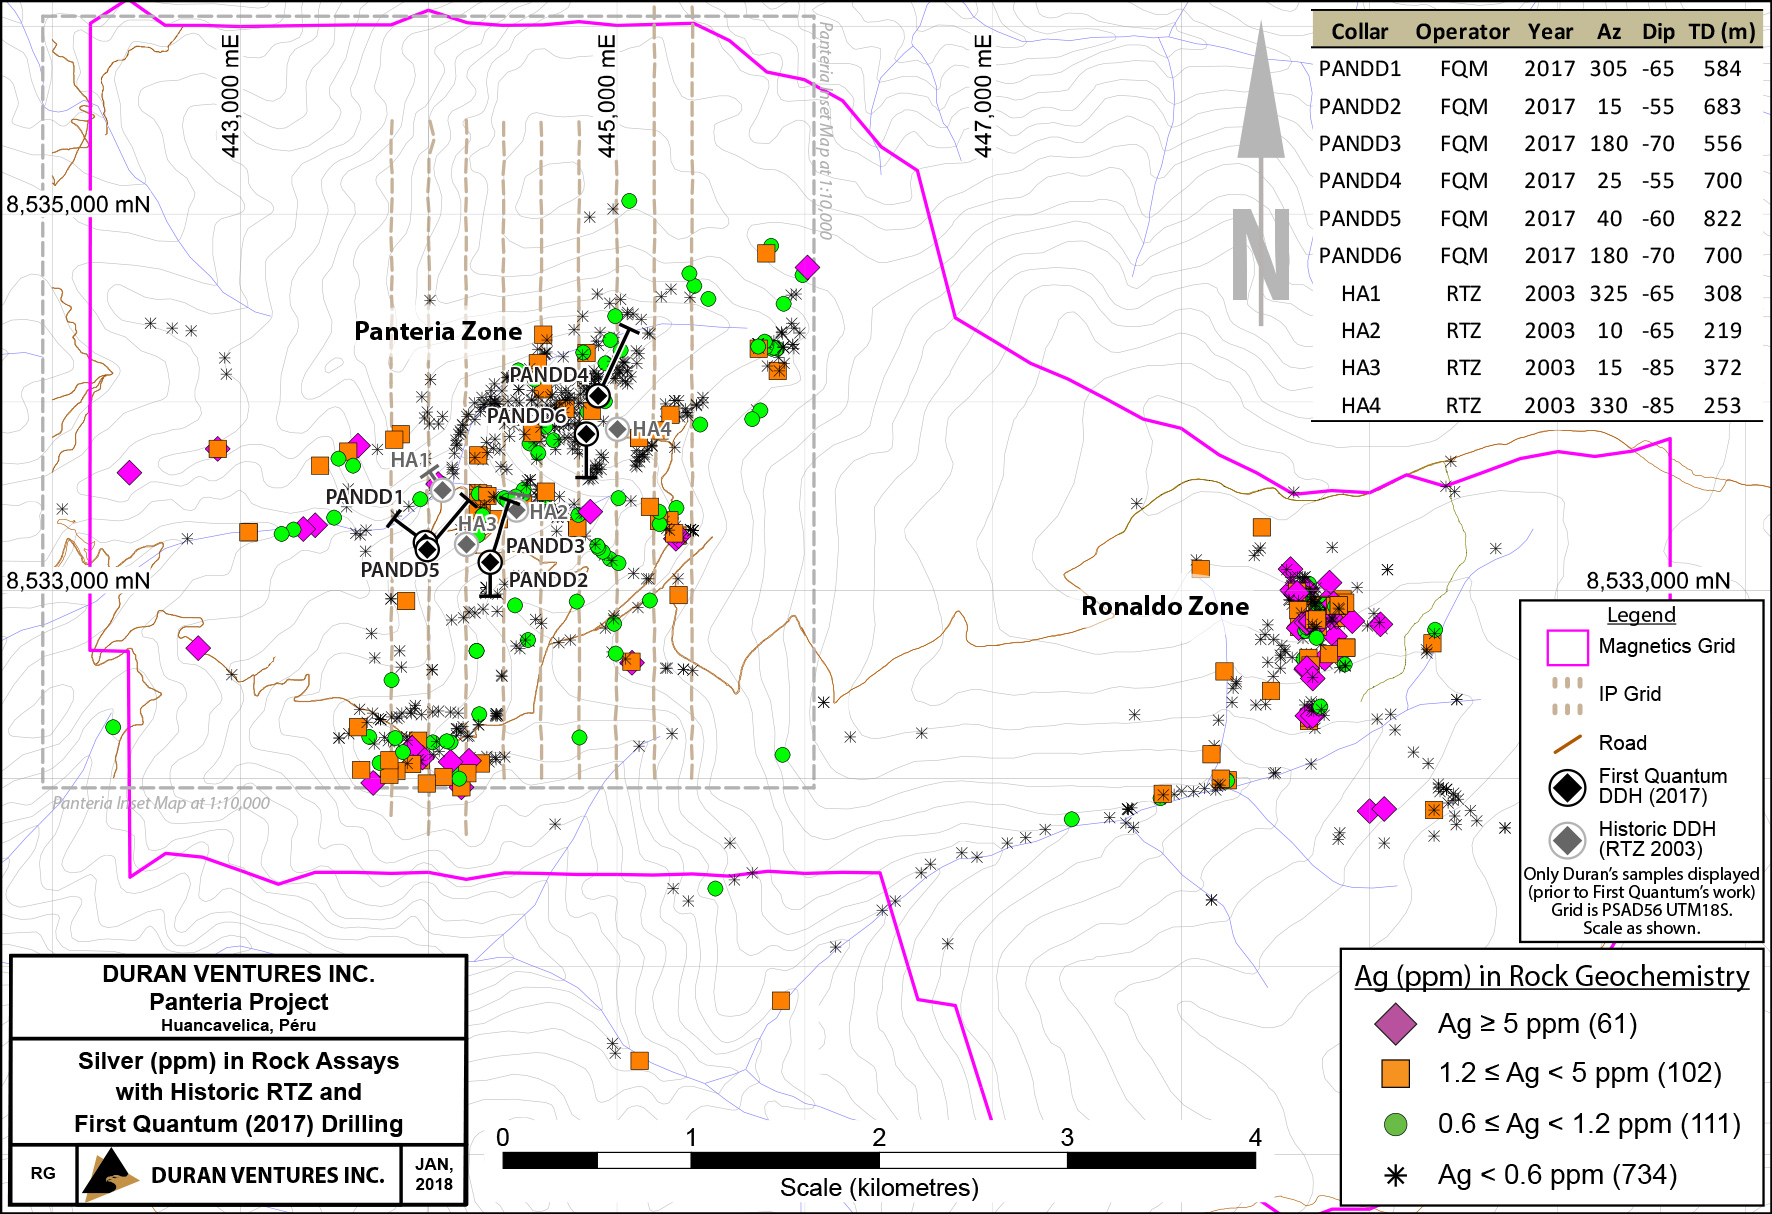Click HA1 row in collar table
1772x1214 pixels.
(x=1536, y=294)
